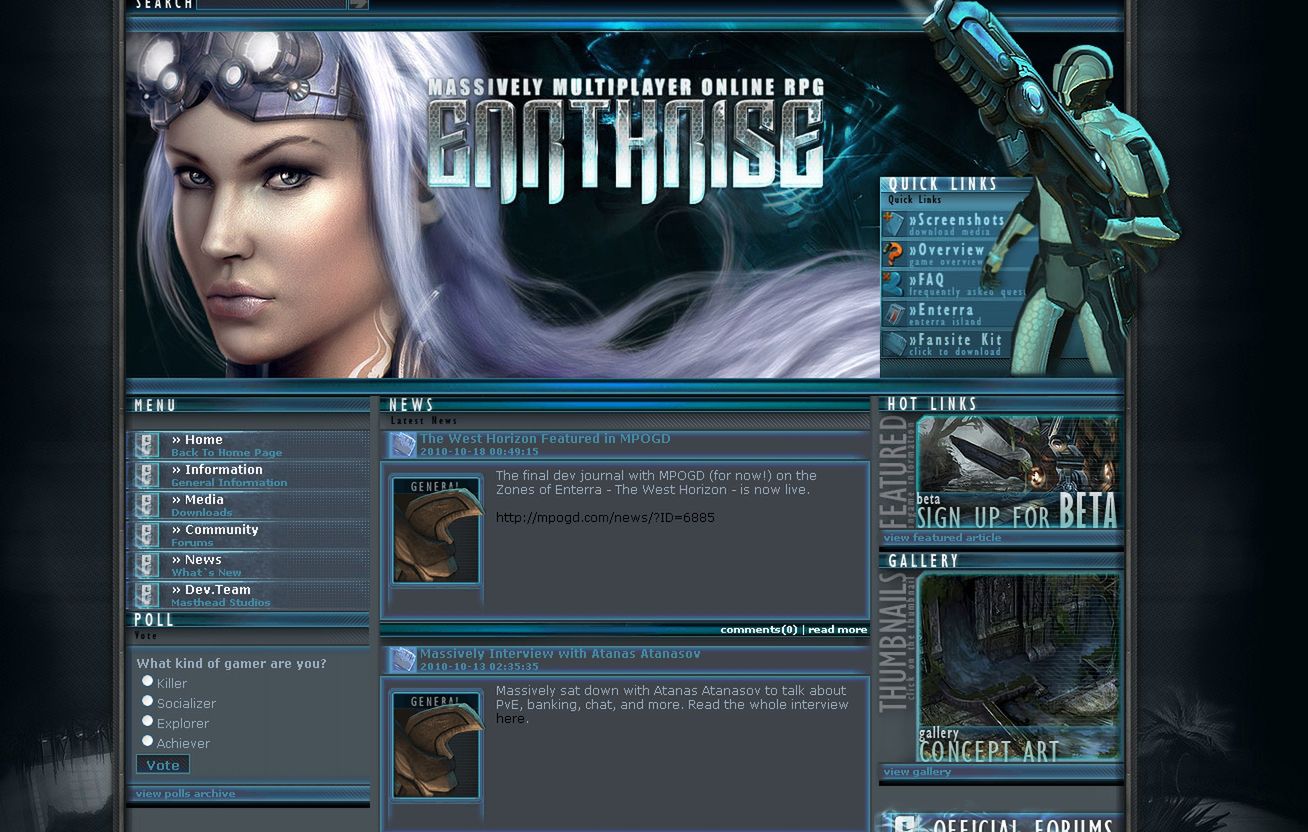The height and width of the screenshot is (832, 1308).
Task: Click the Overview question mark icon
Action: (x=893, y=254)
